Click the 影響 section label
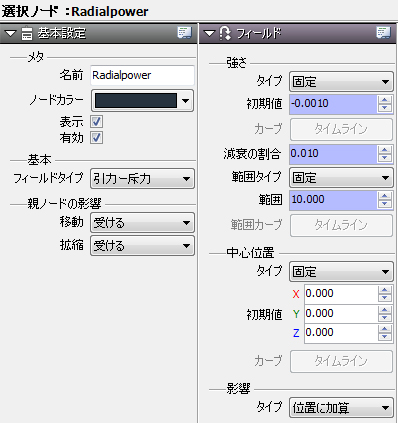The height and width of the screenshot is (423, 398). pyautogui.click(x=238, y=389)
